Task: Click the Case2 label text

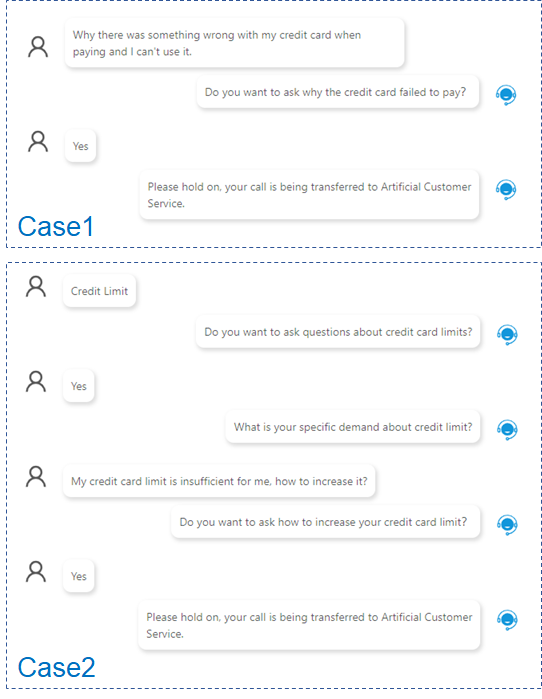Action: point(56,667)
